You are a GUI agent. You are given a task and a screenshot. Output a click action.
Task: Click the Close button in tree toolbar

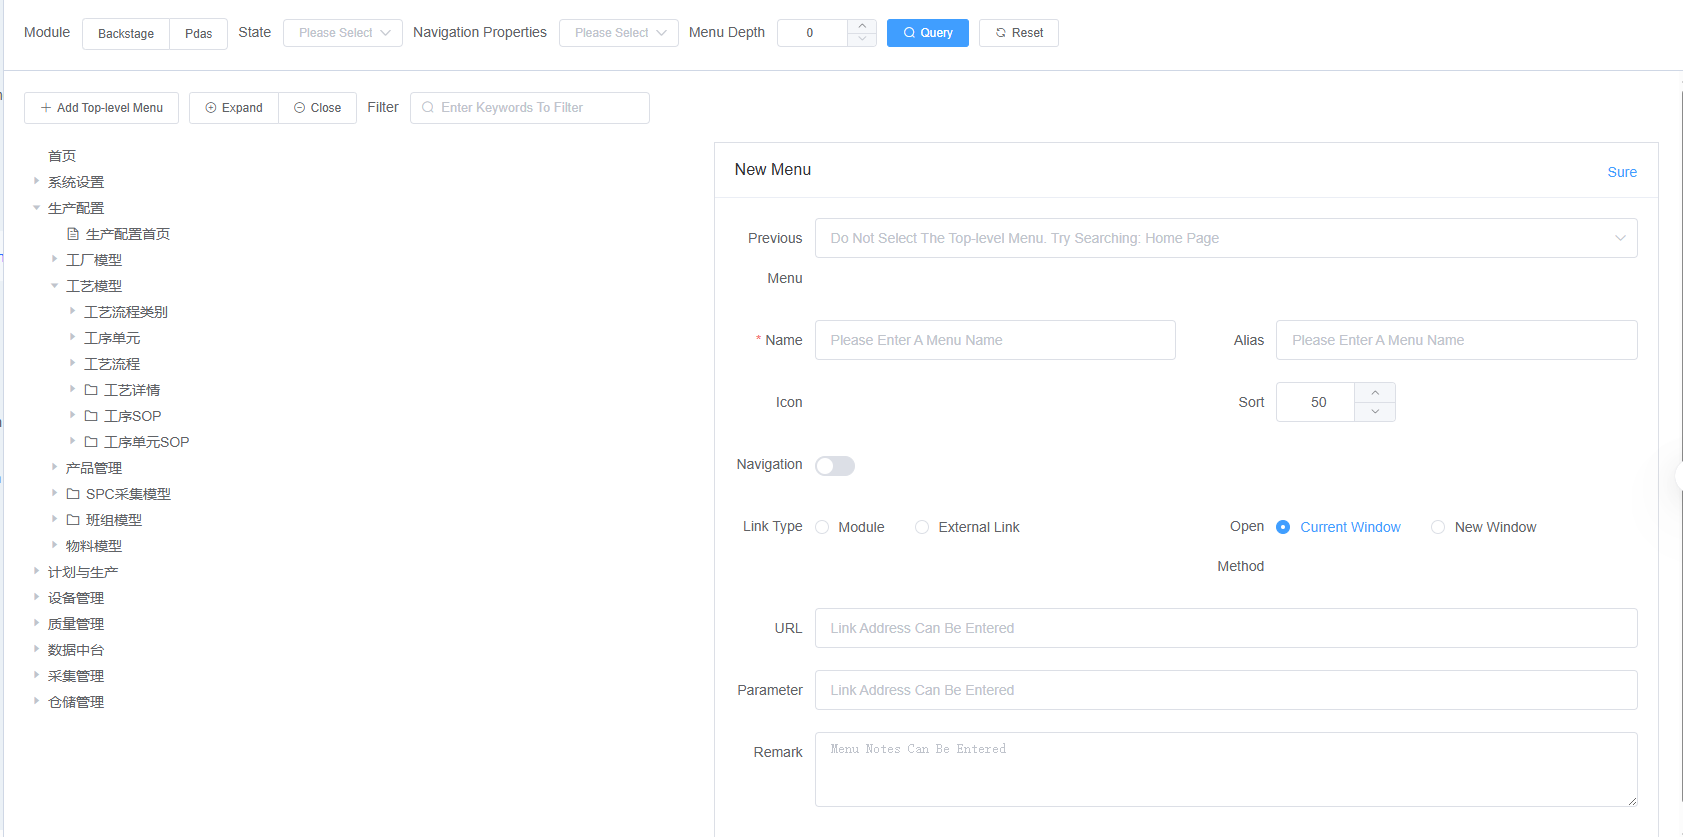[318, 108]
